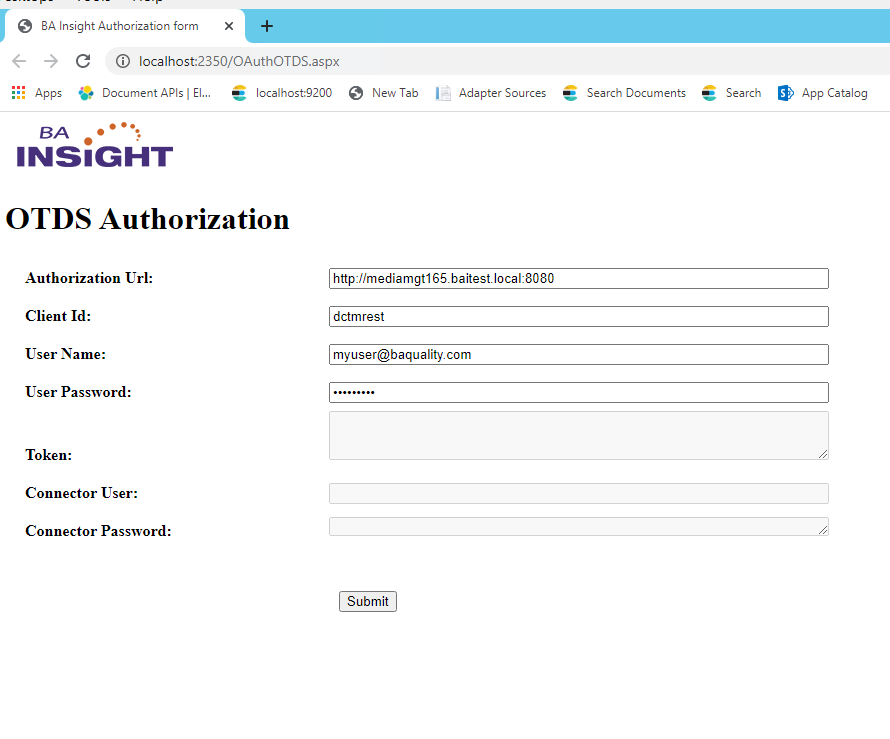The image size is (890, 739).
Task: Select the BA Insight Authorization form tab
Action: (118, 26)
